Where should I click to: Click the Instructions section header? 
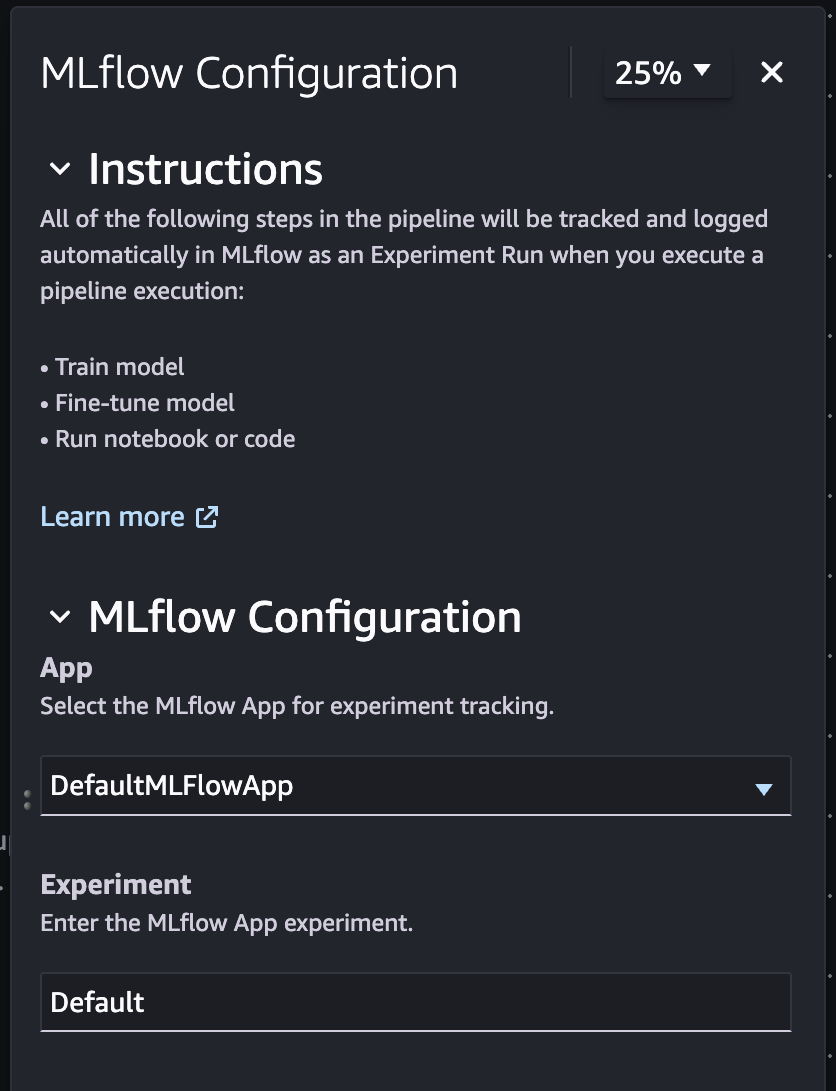click(x=206, y=170)
